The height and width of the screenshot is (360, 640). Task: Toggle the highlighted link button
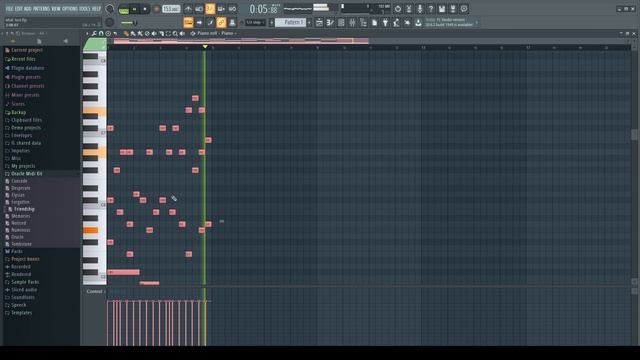click(x=221, y=22)
